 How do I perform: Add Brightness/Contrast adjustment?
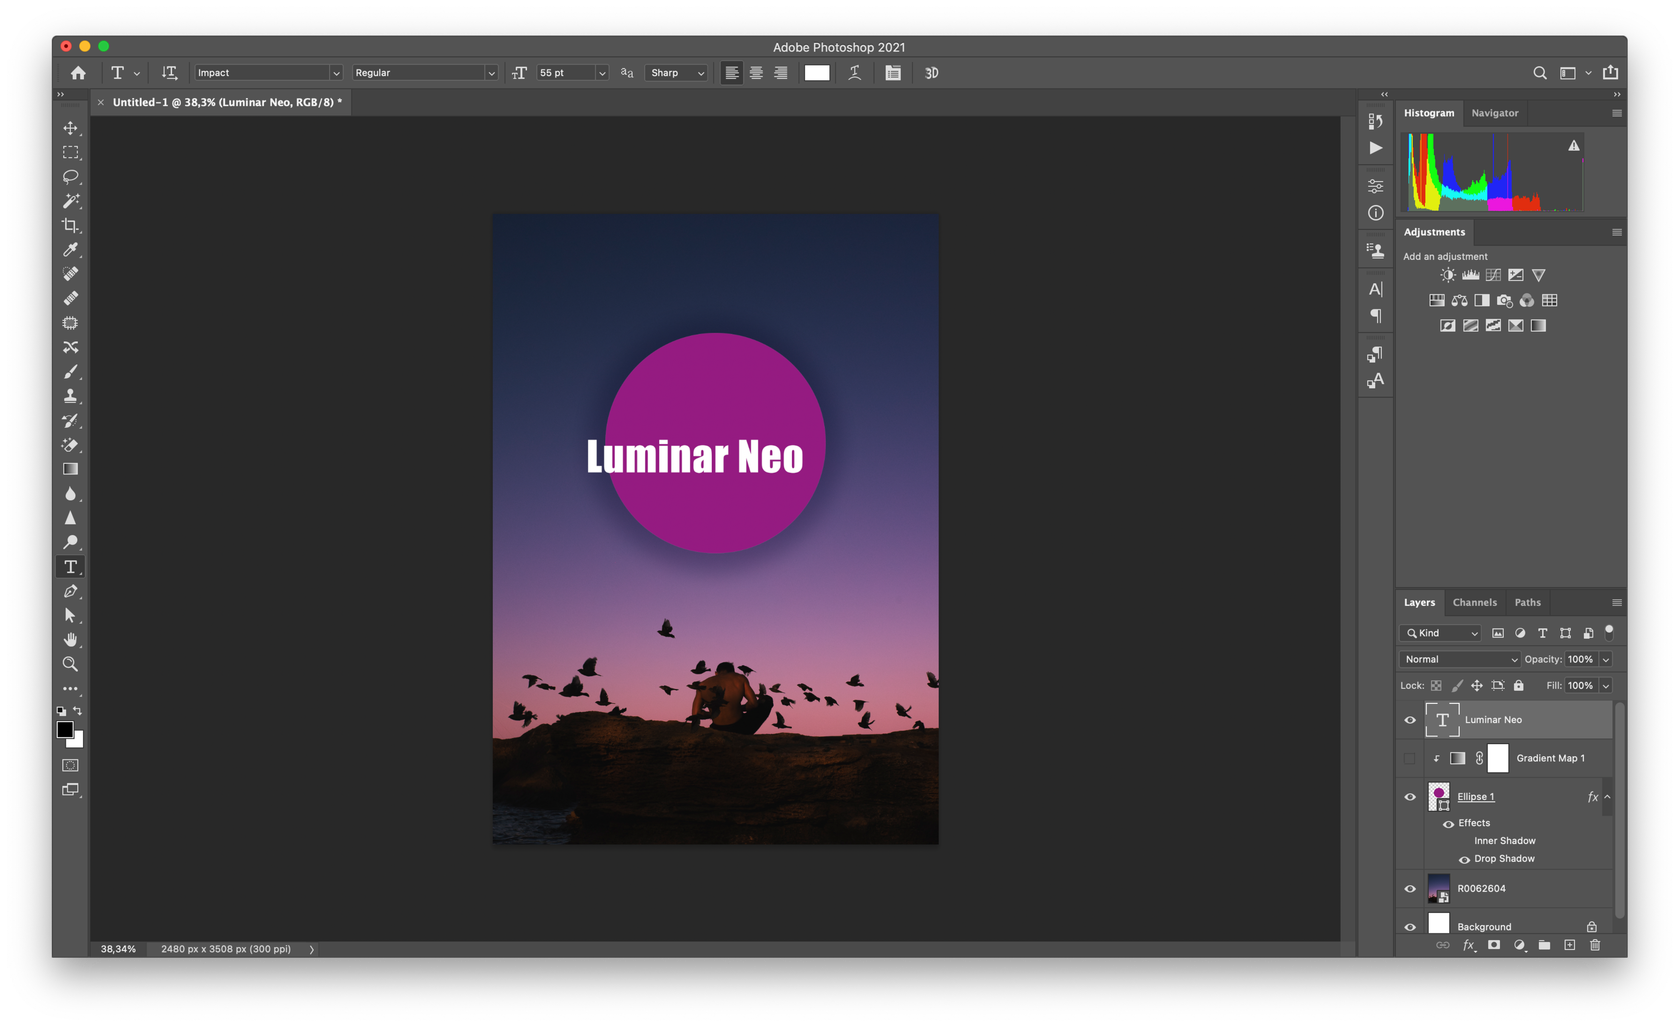tap(1447, 275)
